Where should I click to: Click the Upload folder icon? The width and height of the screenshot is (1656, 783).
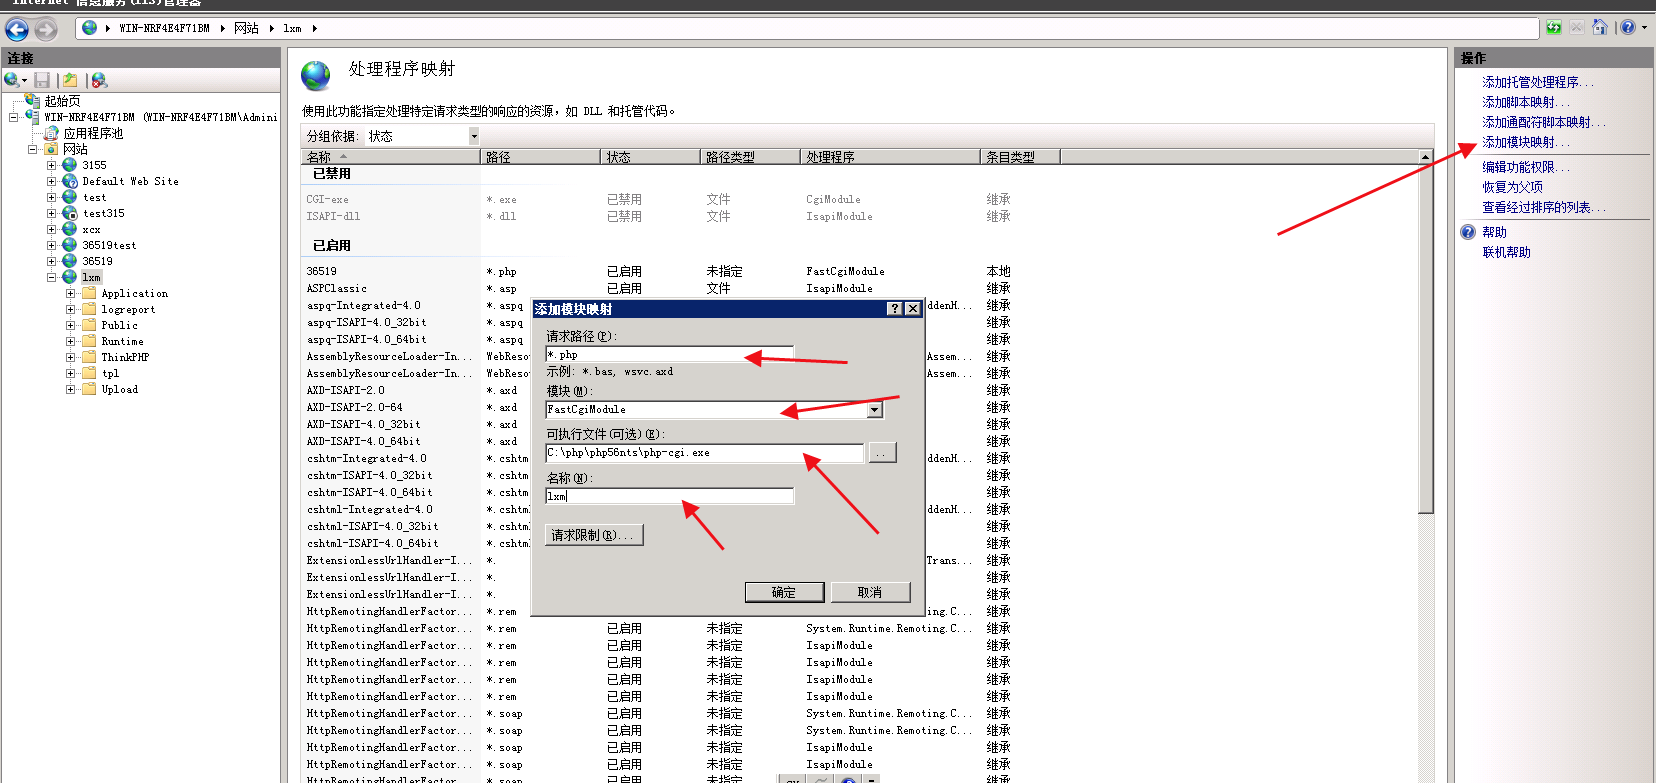[x=89, y=389]
